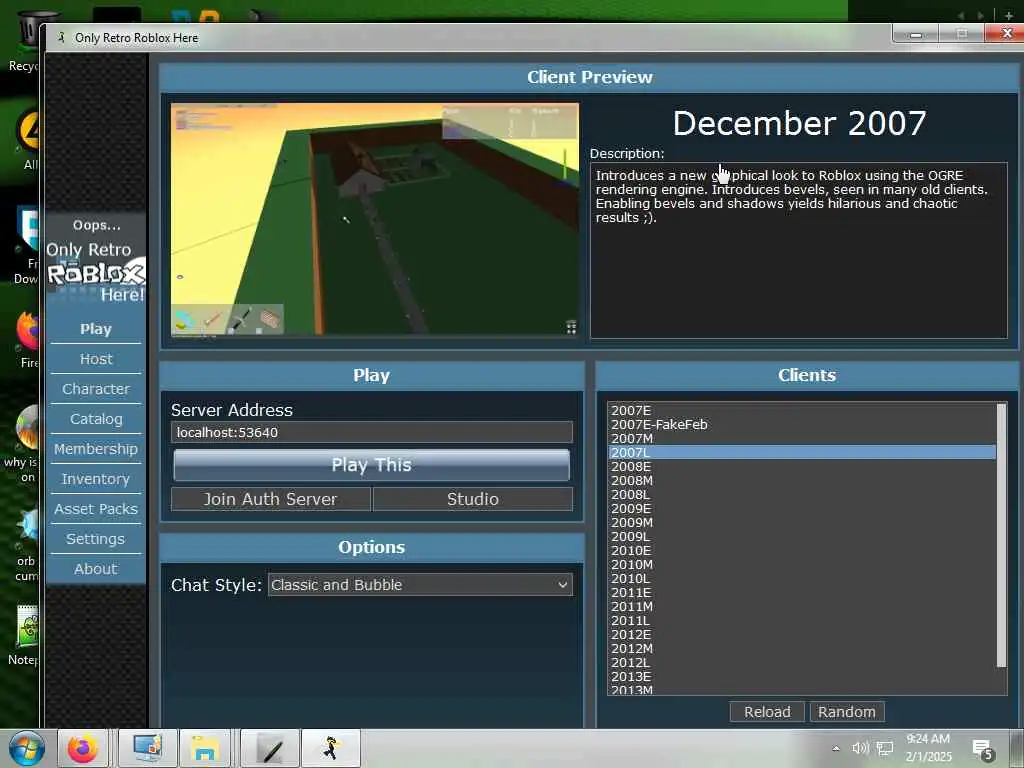Open the Inventory menu item
Viewport: 1024px width, 768px height.
(x=96, y=479)
